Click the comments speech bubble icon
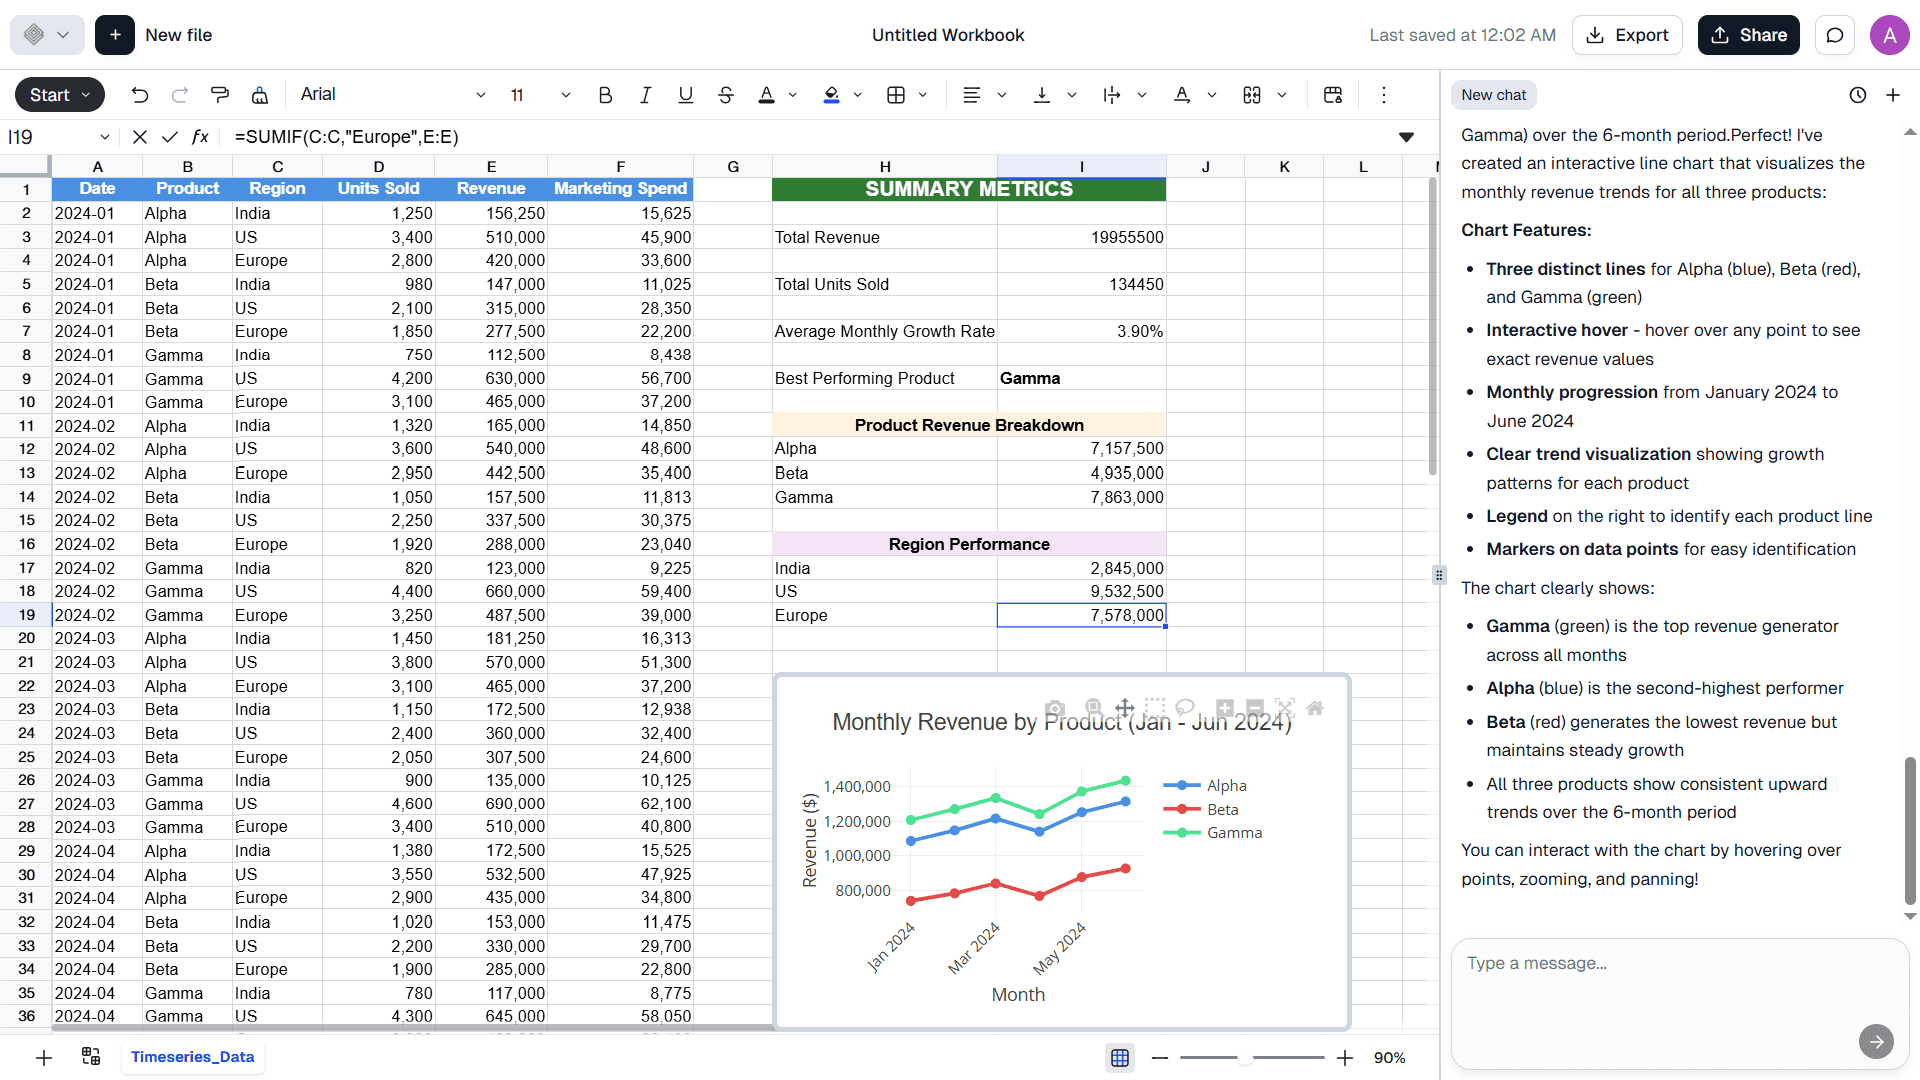1920x1080 pixels. [1835, 35]
